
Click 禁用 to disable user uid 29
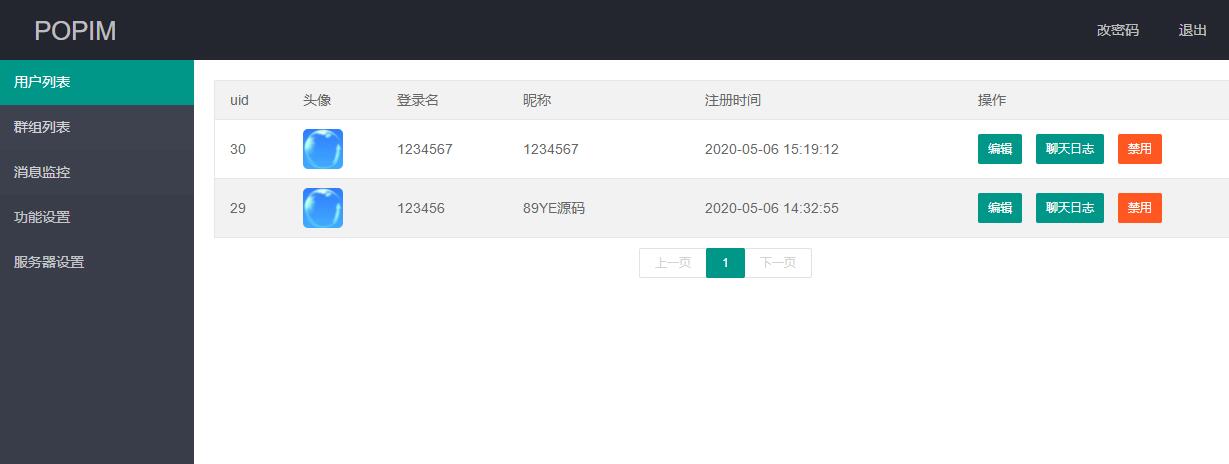coord(1139,208)
